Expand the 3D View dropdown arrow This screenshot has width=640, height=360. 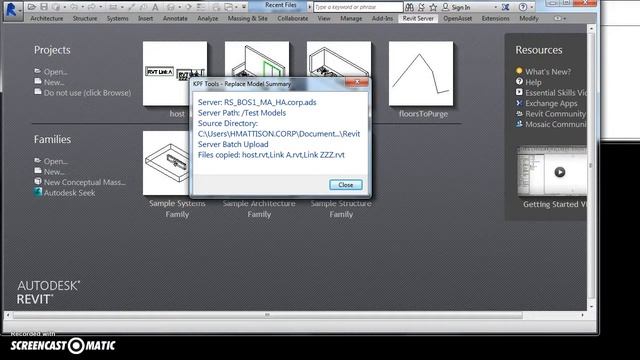[x=180, y=7]
